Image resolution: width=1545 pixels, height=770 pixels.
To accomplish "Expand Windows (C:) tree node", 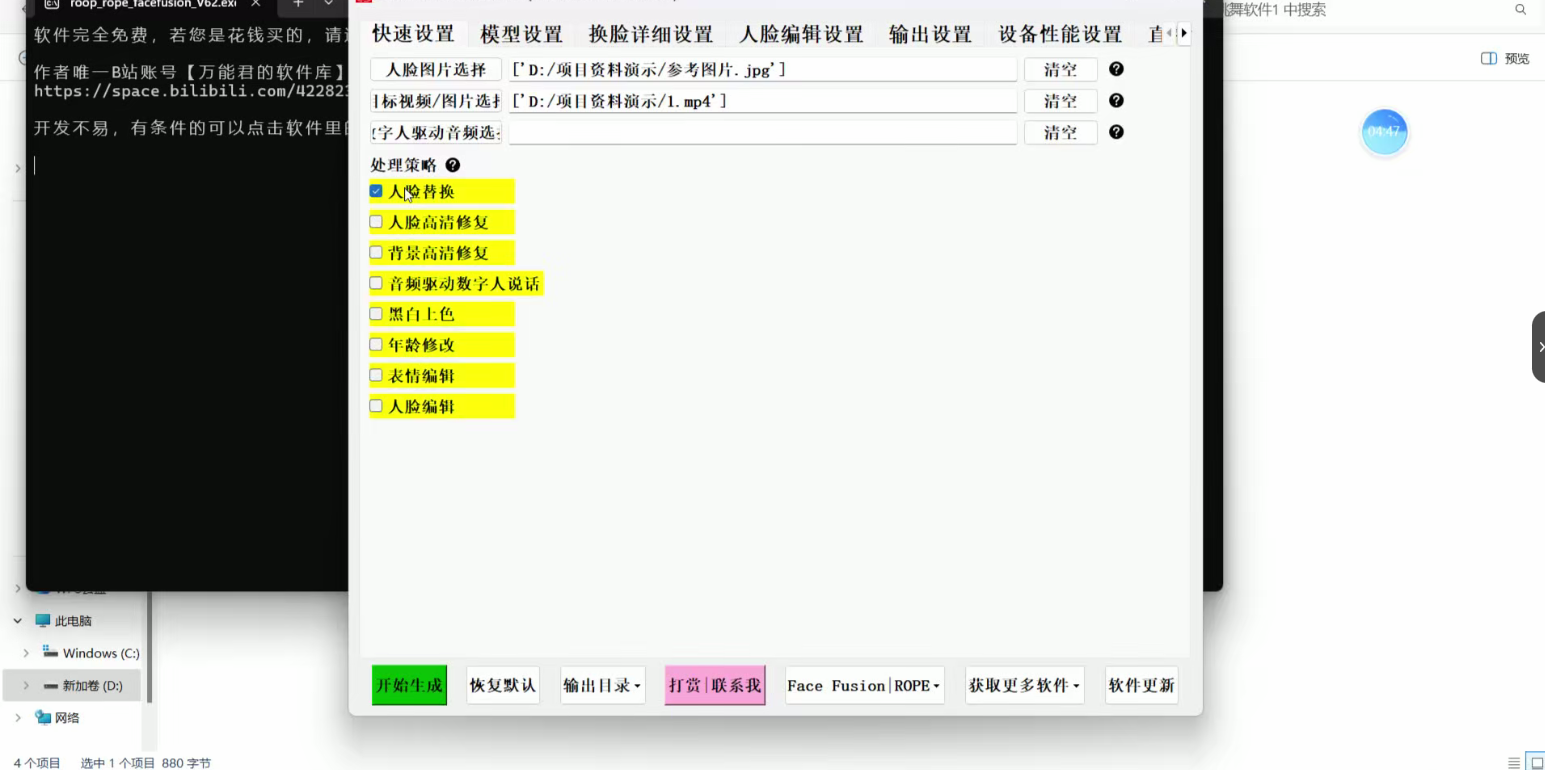I will 26,653.
